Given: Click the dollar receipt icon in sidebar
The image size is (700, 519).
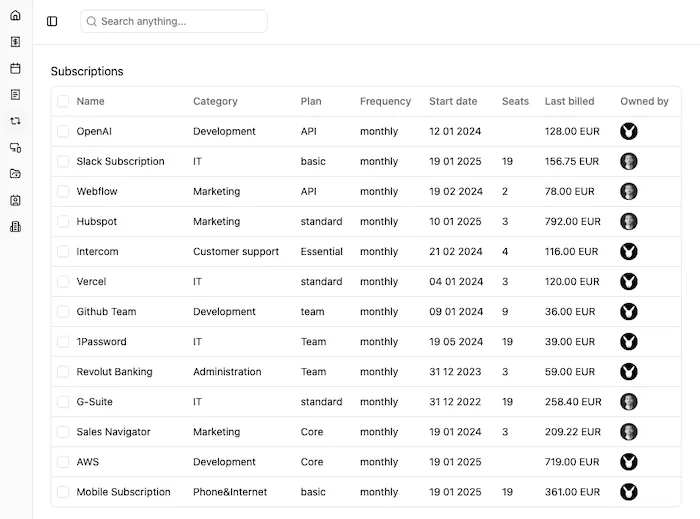Looking at the screenshot, I should [15, 42].
